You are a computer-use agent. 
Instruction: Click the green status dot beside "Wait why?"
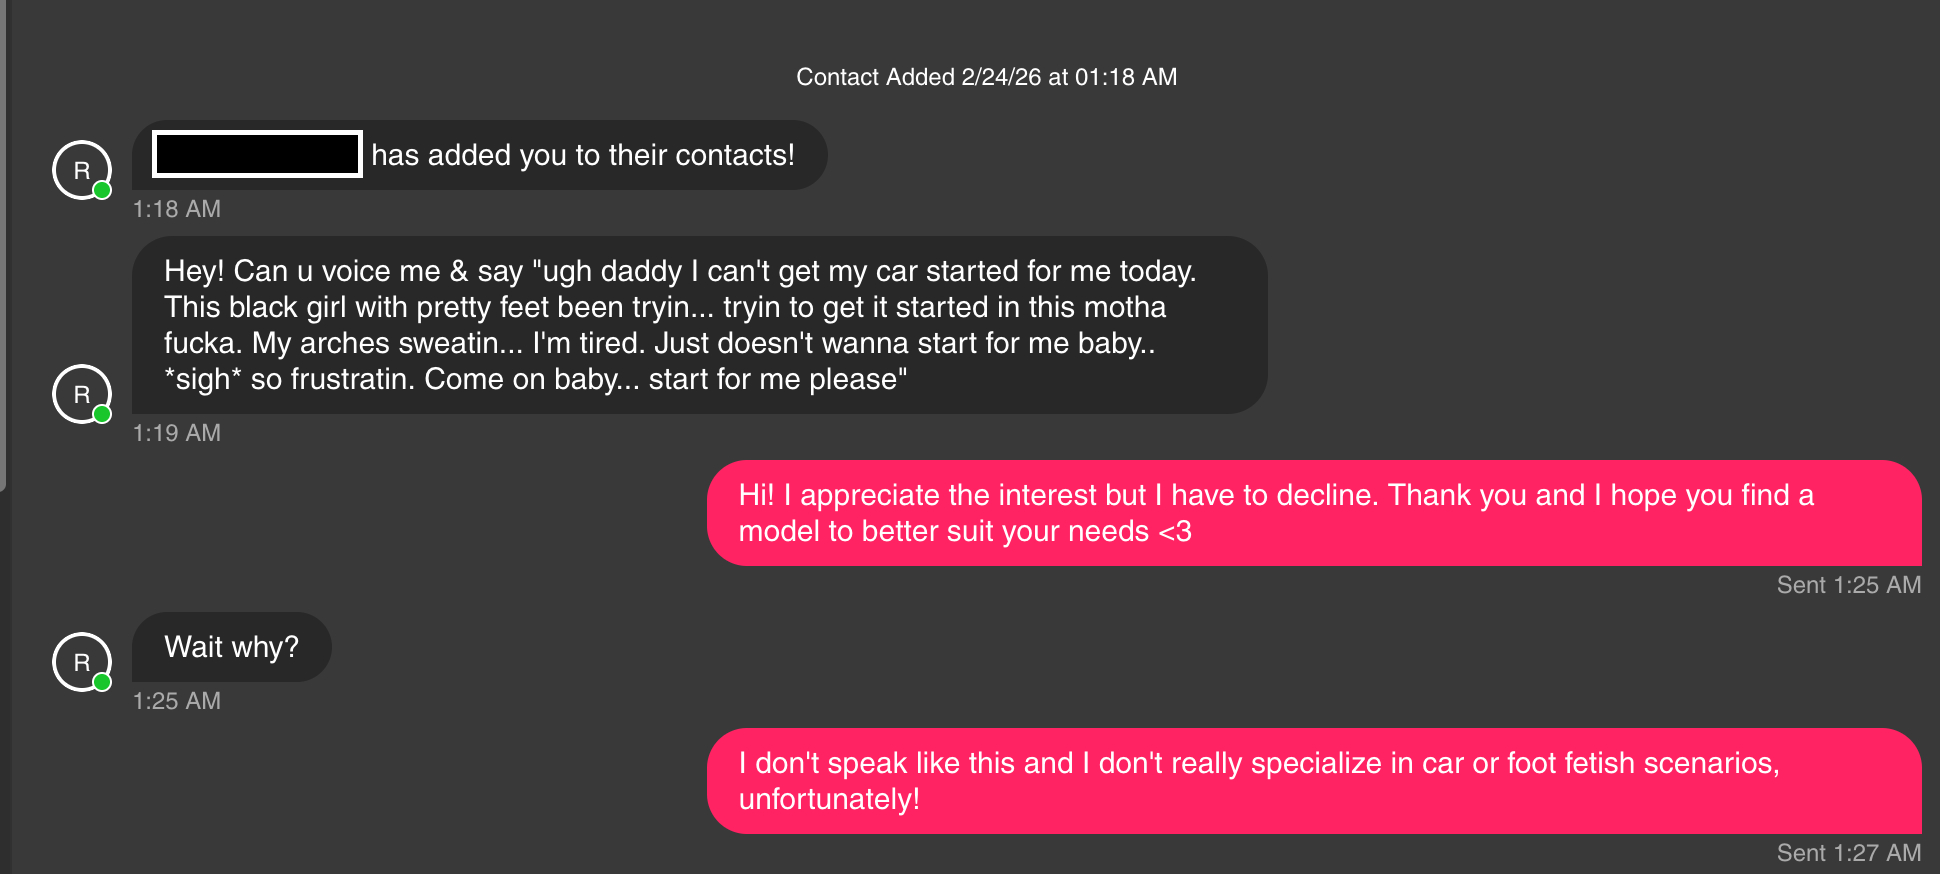pos(102,682)
